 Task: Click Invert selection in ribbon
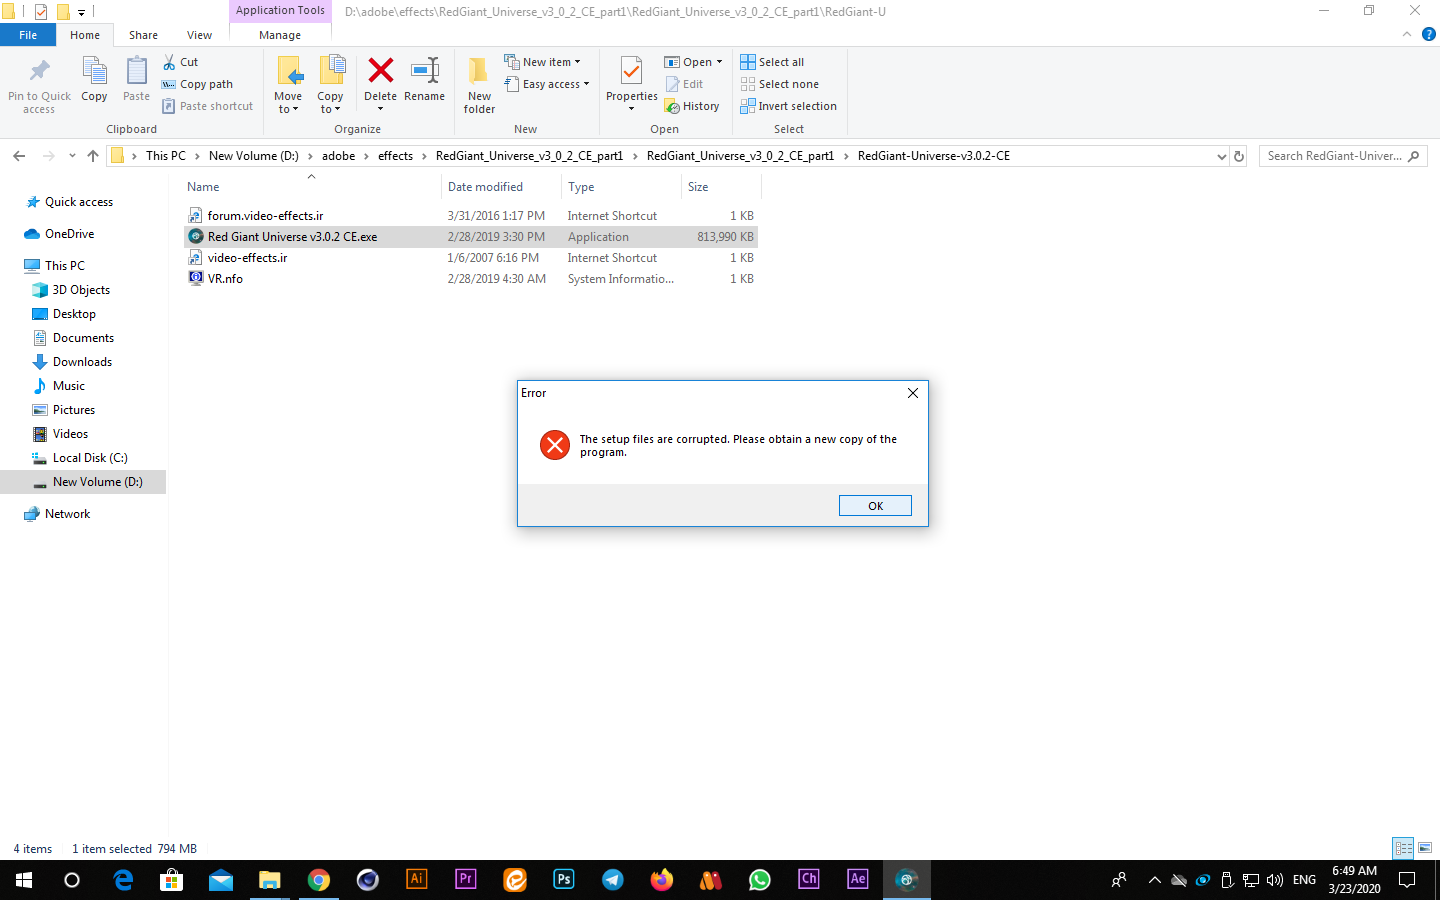(788, 106)
